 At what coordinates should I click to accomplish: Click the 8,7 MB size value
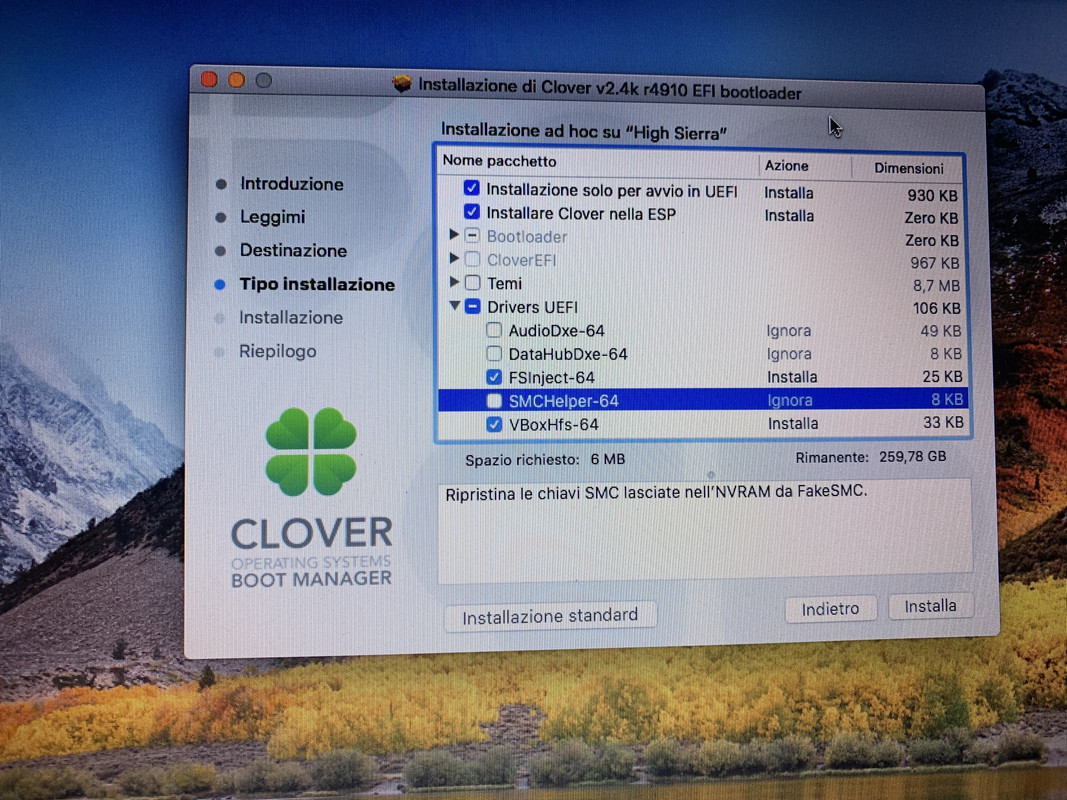point(936,286)
